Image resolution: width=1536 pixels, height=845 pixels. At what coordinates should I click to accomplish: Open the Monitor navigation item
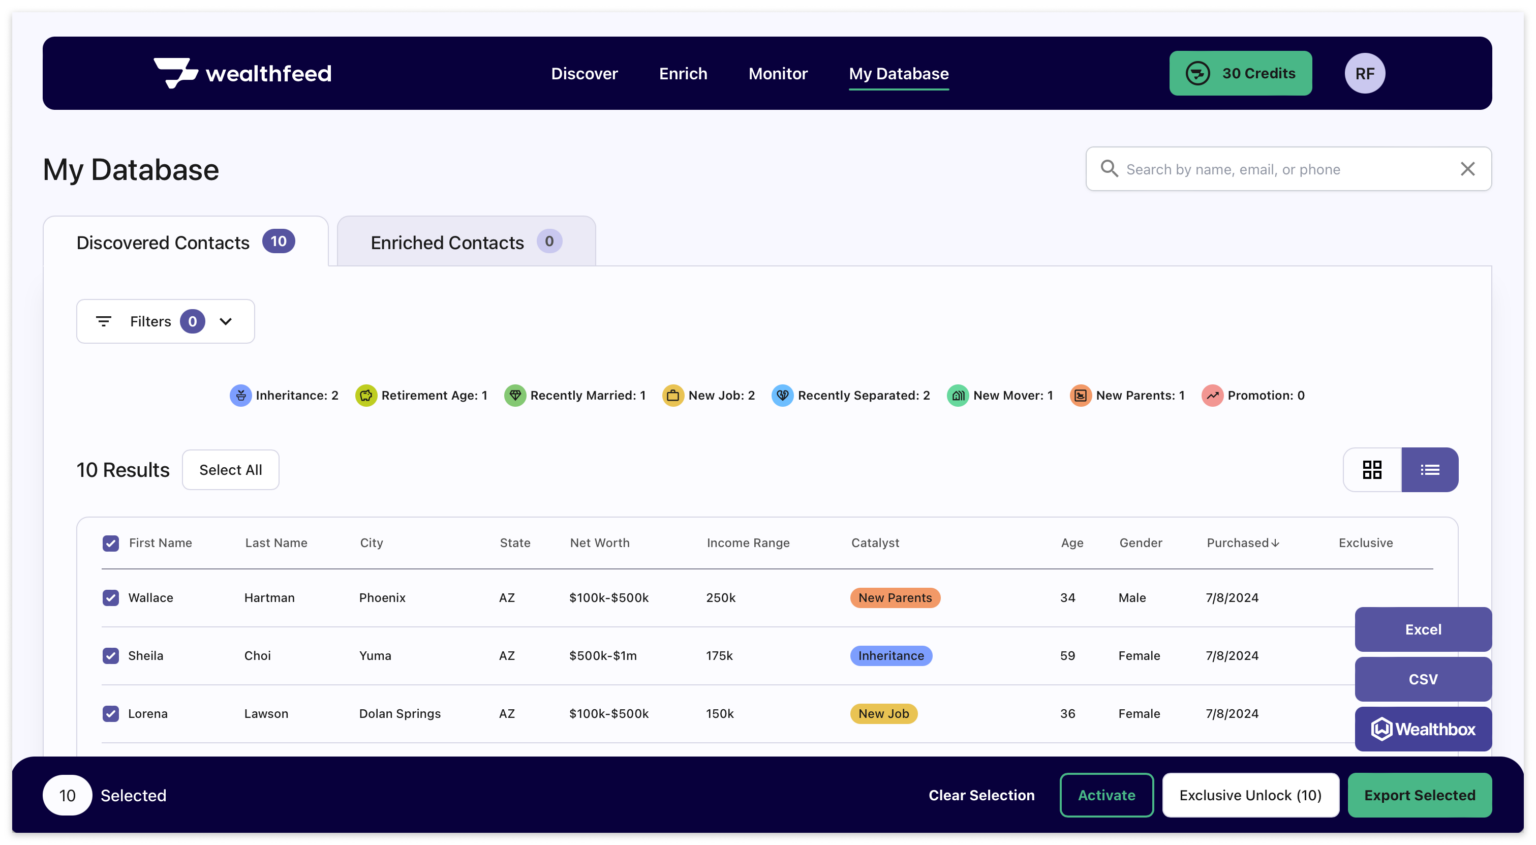(777, 73)
